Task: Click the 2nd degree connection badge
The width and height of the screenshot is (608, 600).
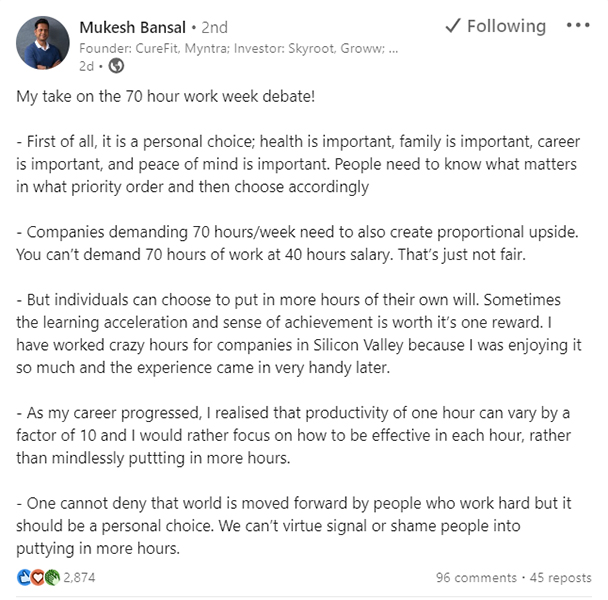Action: pyautogui.click(x=215, y=27)
